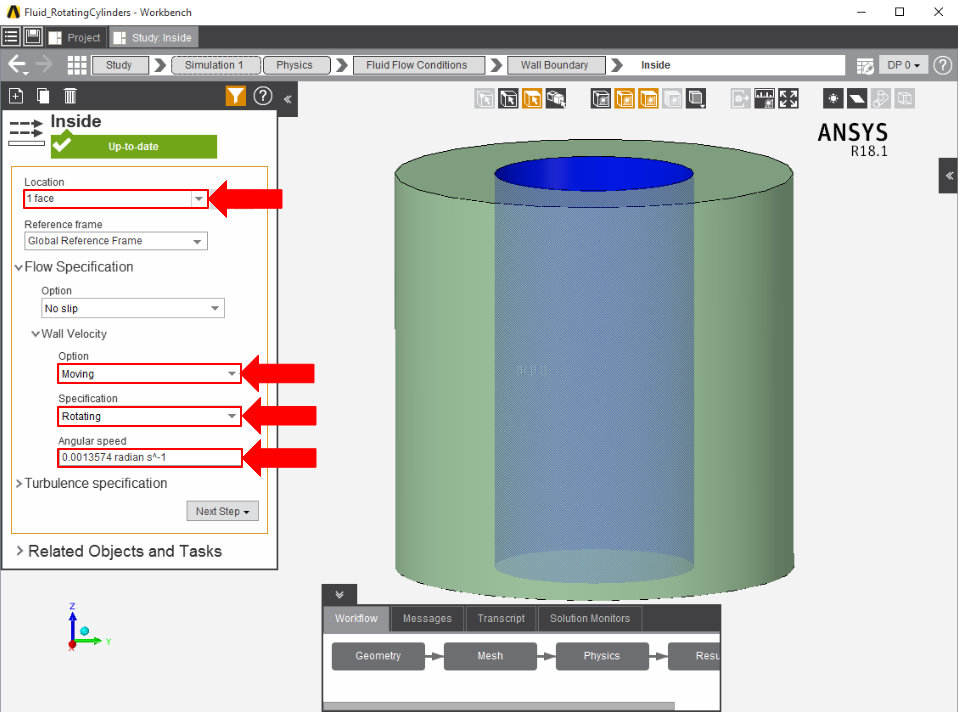Open the grid view icon
This screenshot has width=958, height=712.
point(77,65)
